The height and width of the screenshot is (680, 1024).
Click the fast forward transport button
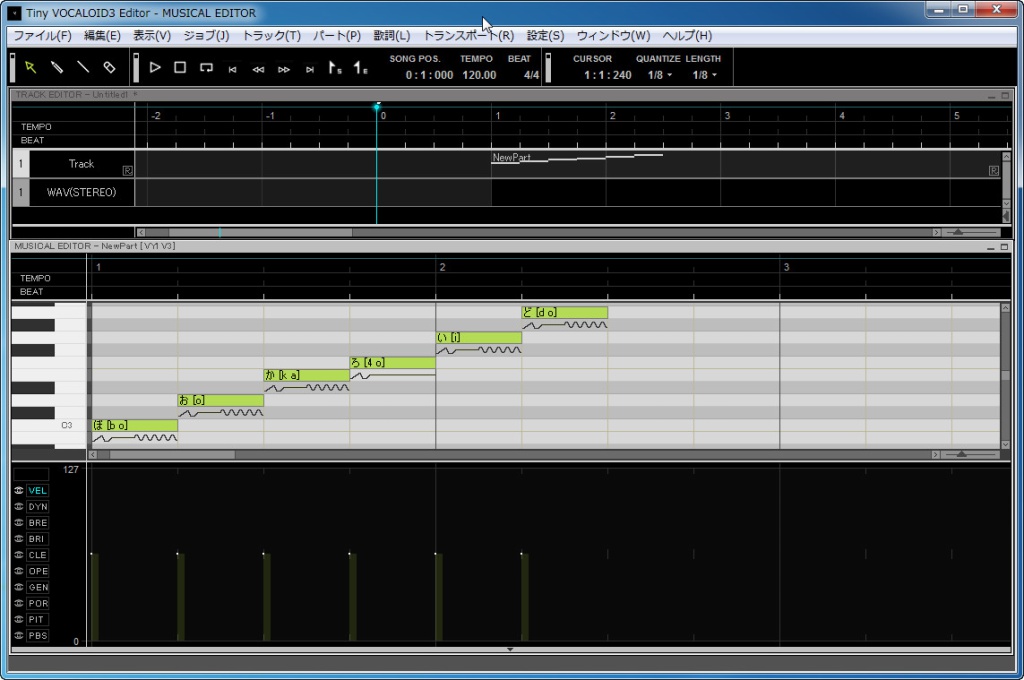[284, 69]
